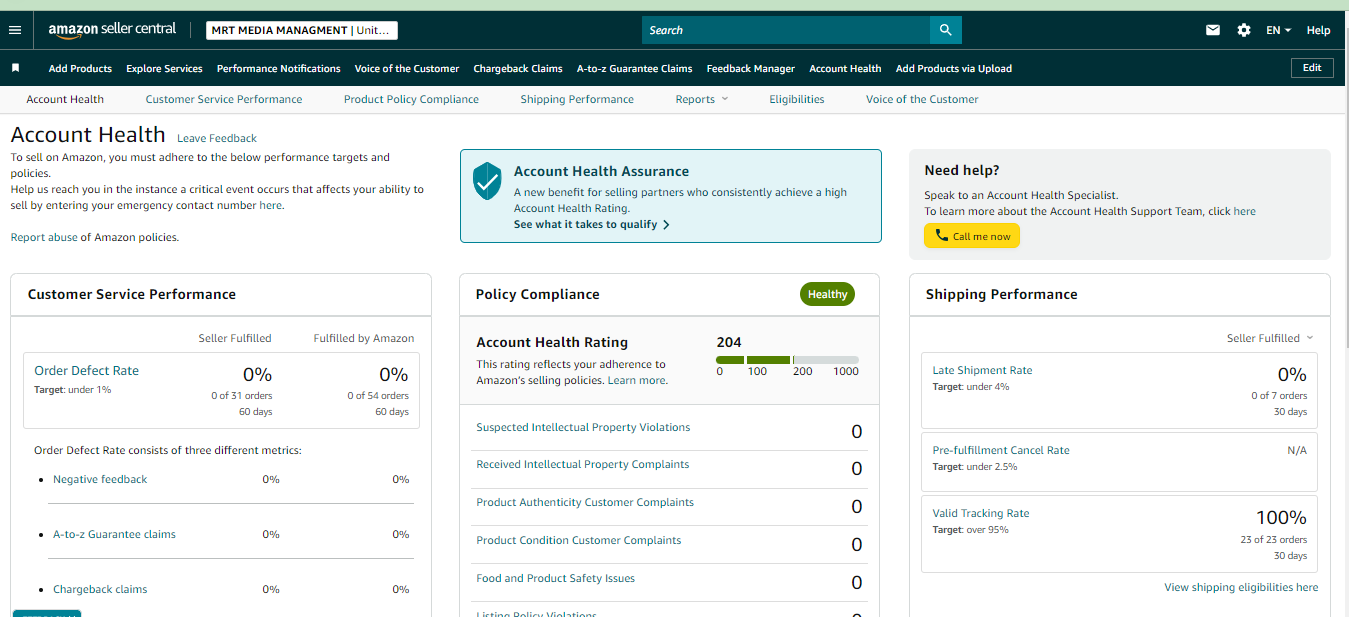Click the Amazon Seller Central logo
Image resolution: width=1349 pixels, height=617 pixels.
pos(112,30)
